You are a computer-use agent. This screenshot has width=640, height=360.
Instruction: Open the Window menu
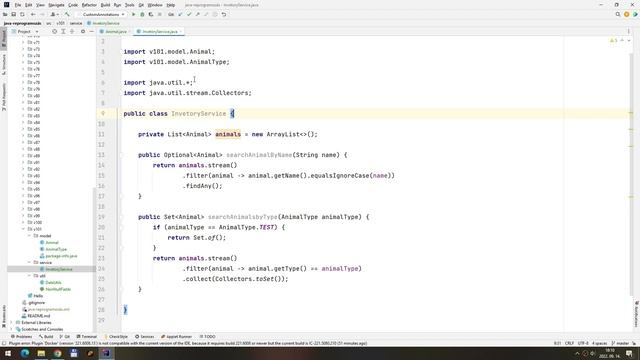point(155,5)
